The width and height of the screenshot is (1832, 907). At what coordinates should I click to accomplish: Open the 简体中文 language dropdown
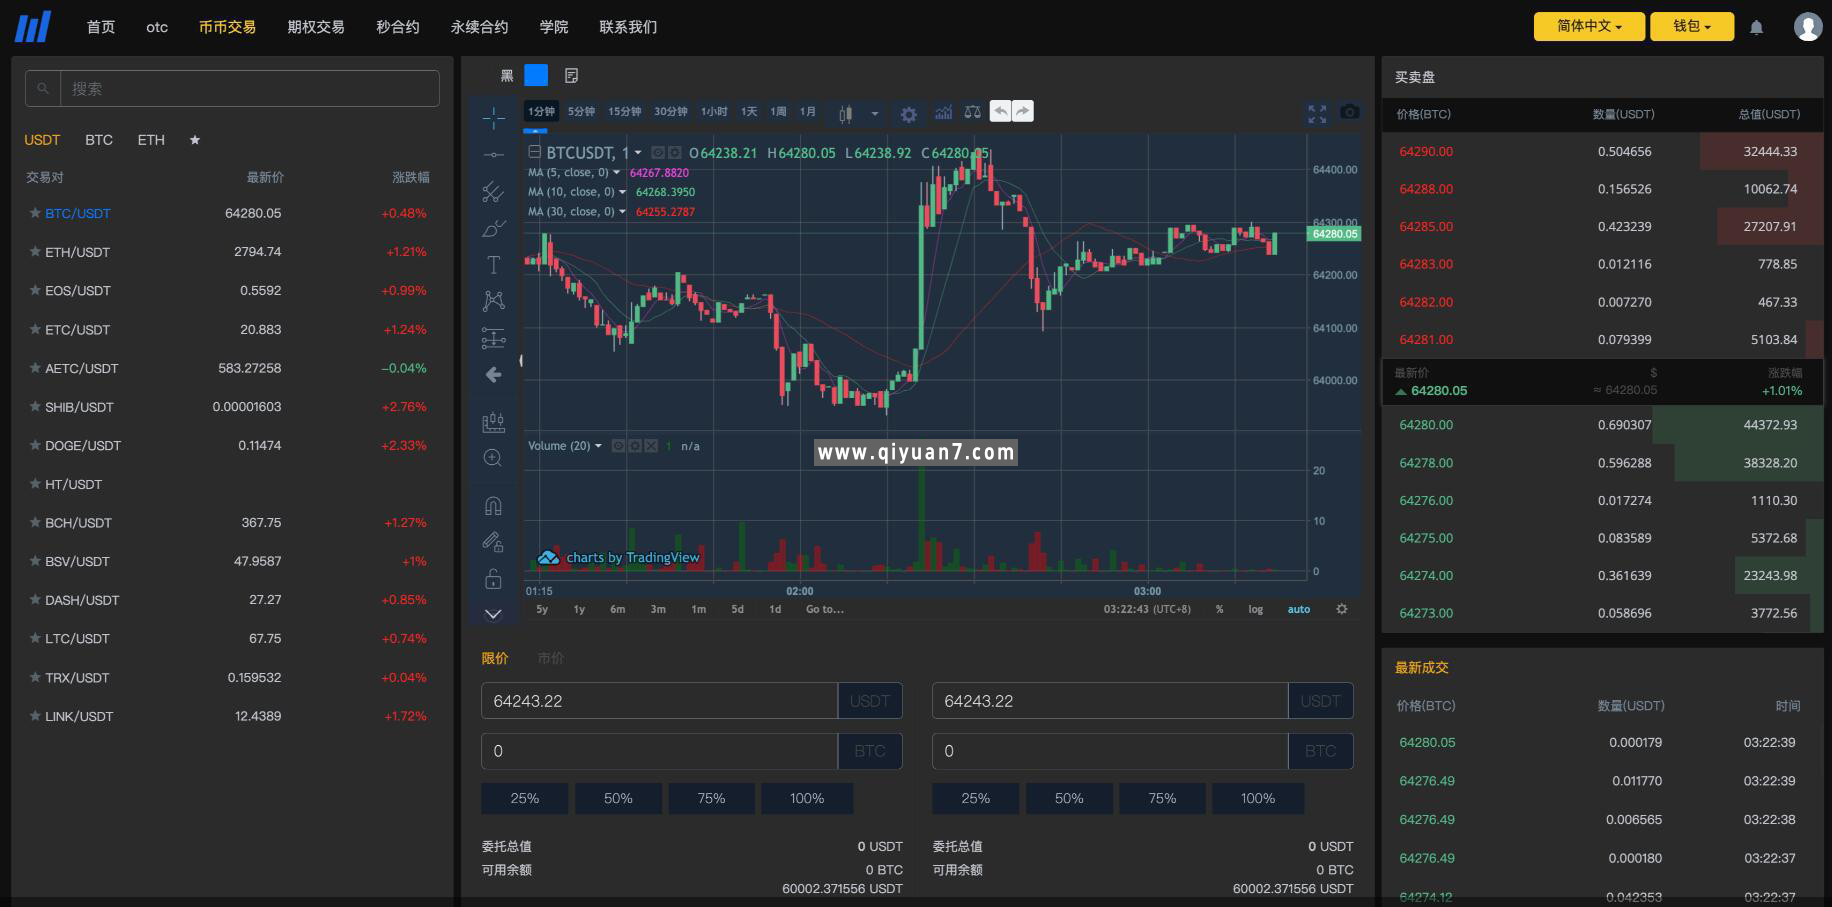1589,27
